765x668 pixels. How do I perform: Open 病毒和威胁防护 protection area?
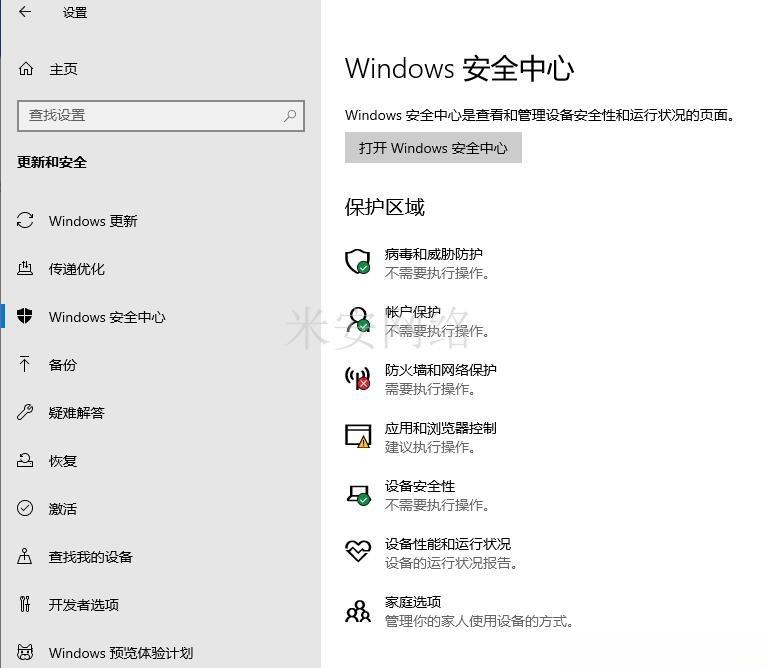click(x=418, y=263)
